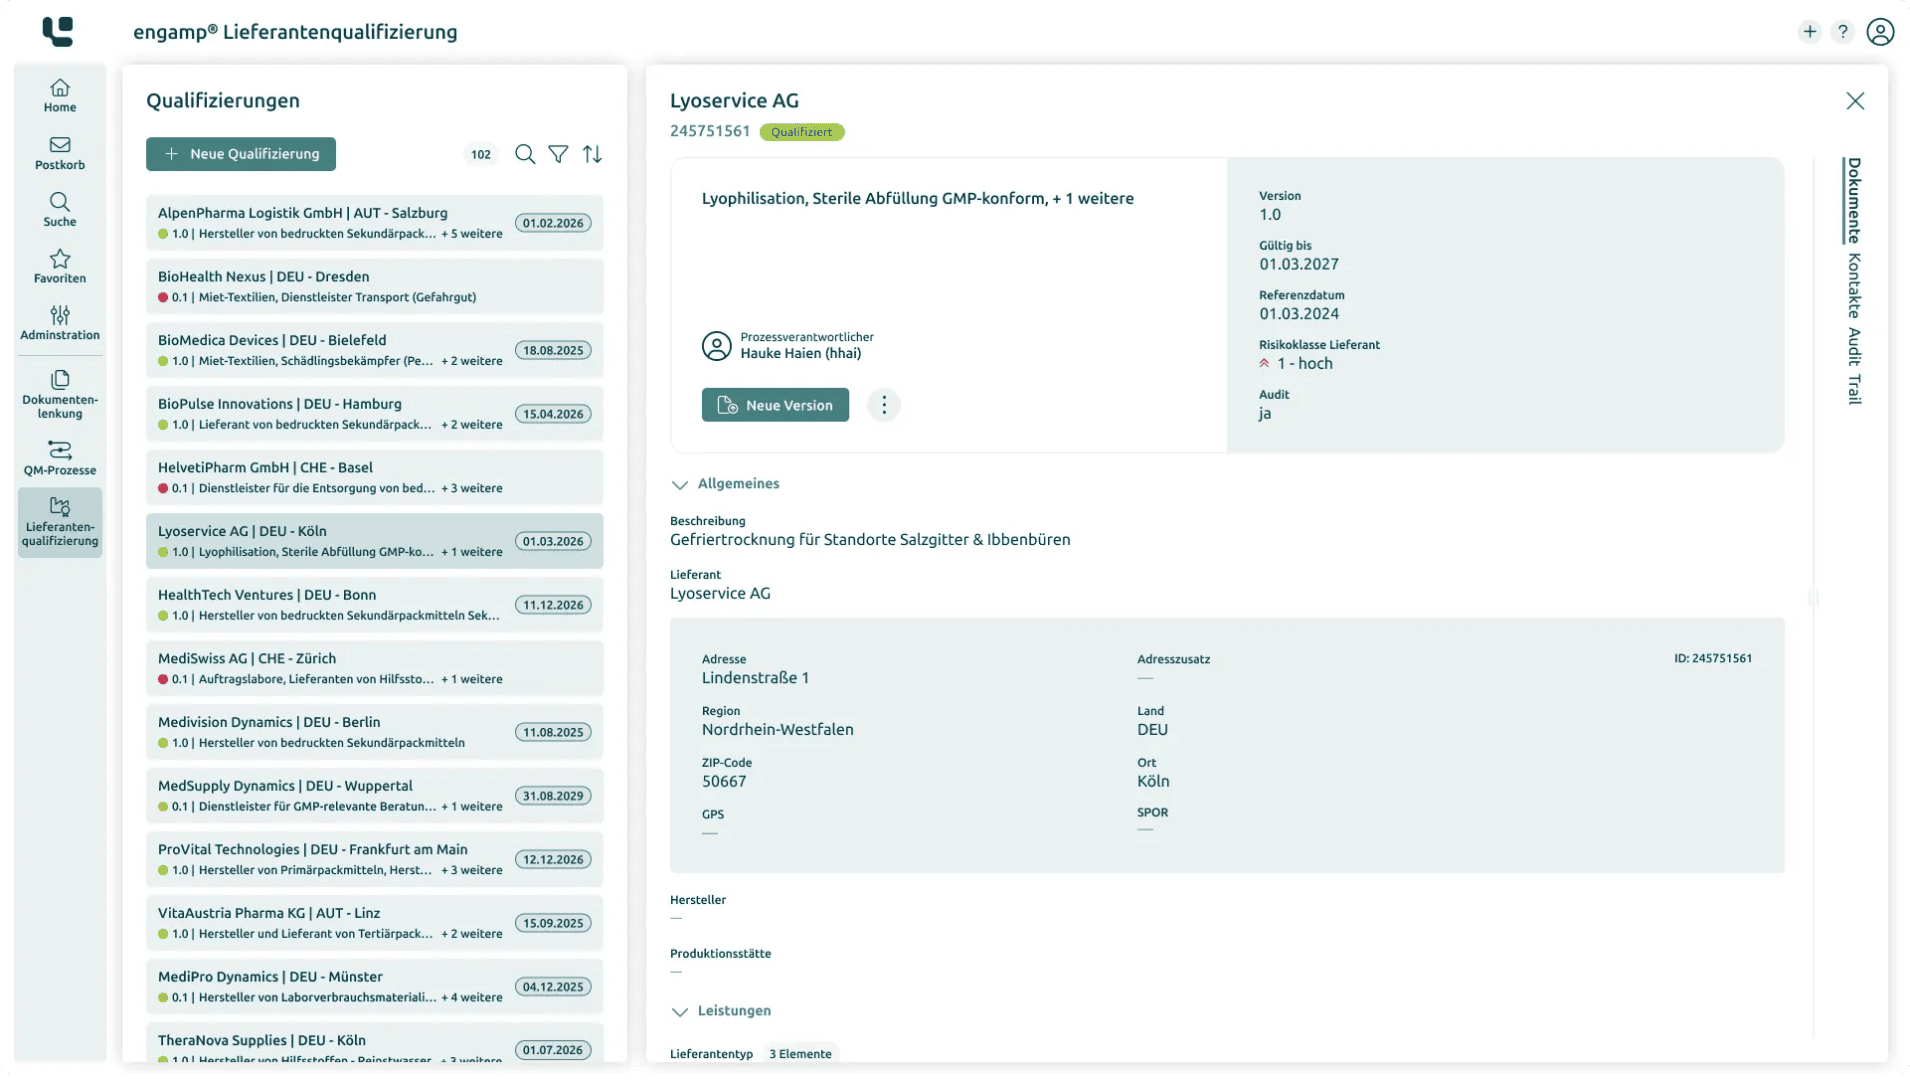Open the Audit Trail tab

[x=1852, y=368]
